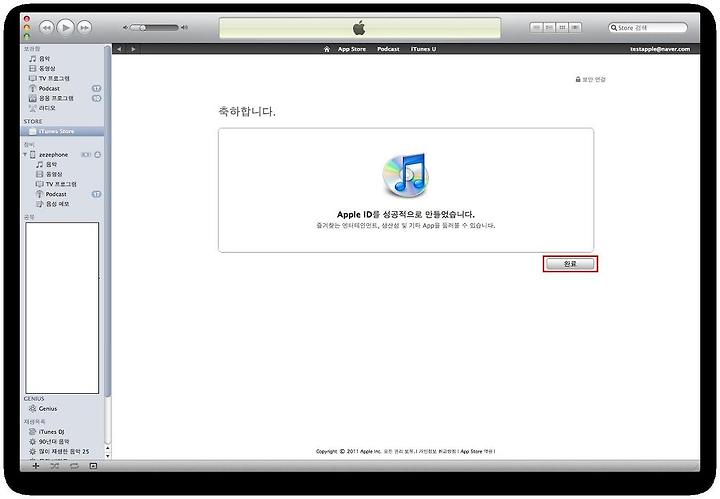This screenshot has width=720, height=499.
Task: Click the Apple logo status display
Action: coord(360,28)
